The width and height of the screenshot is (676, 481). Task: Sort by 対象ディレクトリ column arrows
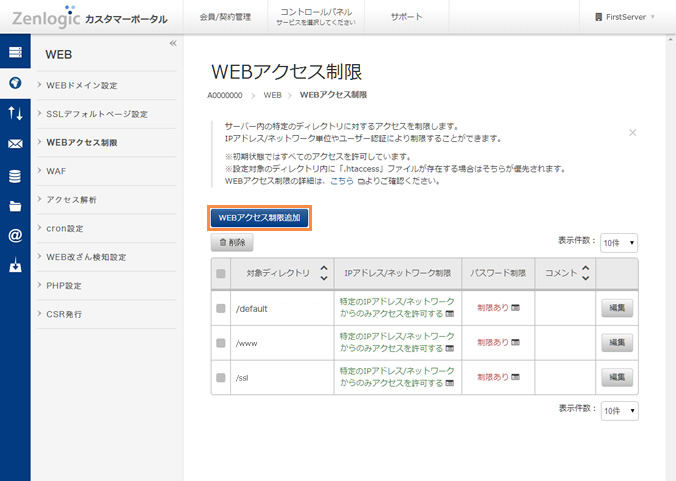pos(324,273)
